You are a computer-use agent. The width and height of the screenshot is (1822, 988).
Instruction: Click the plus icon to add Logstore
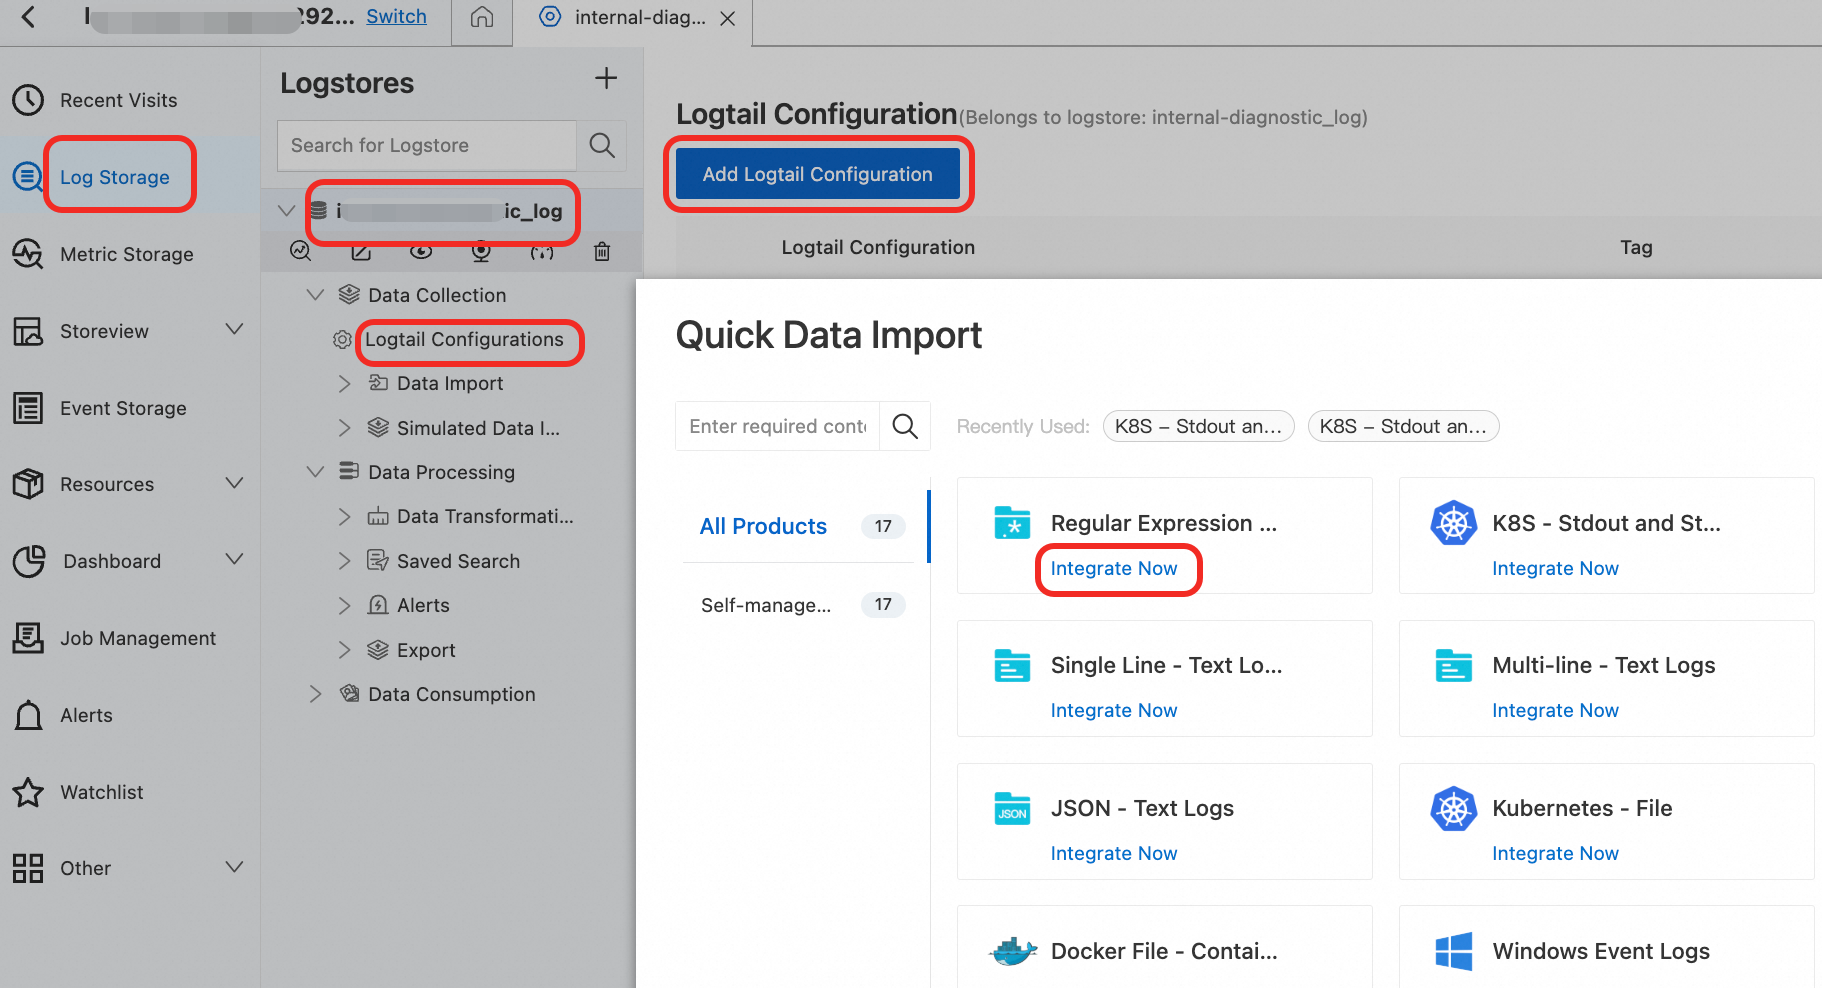pyautogui.click(x=606, y=79)
